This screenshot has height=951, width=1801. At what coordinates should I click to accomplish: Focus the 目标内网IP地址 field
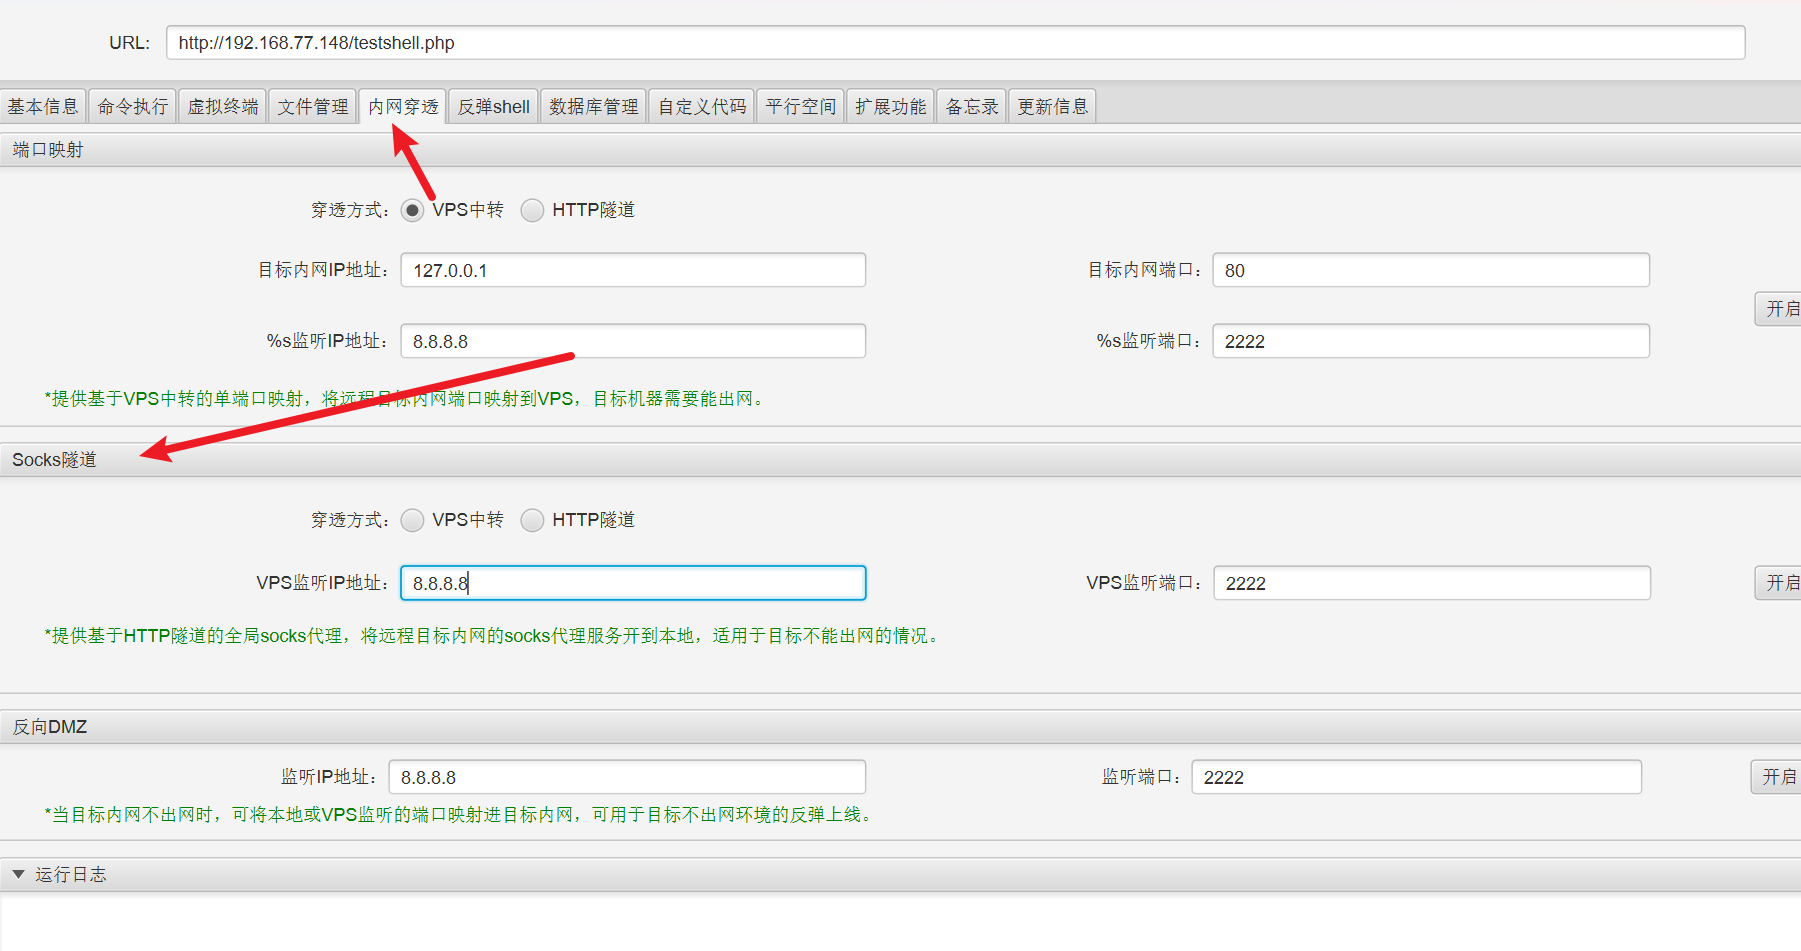[x=633, y=271]
